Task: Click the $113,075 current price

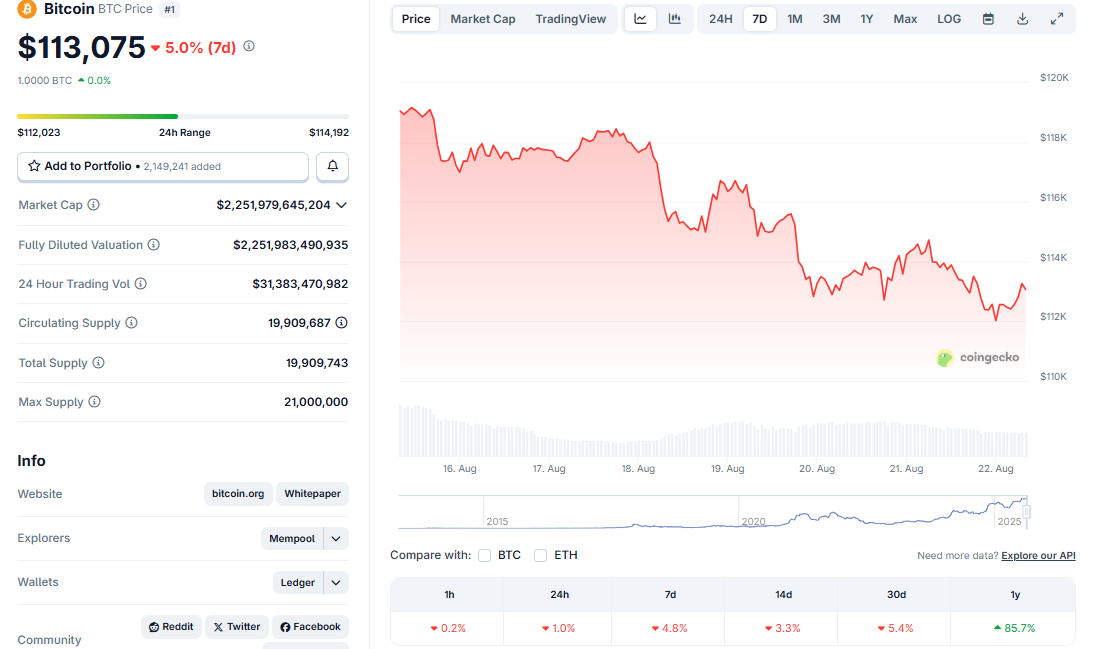Action: coord(81,48)
